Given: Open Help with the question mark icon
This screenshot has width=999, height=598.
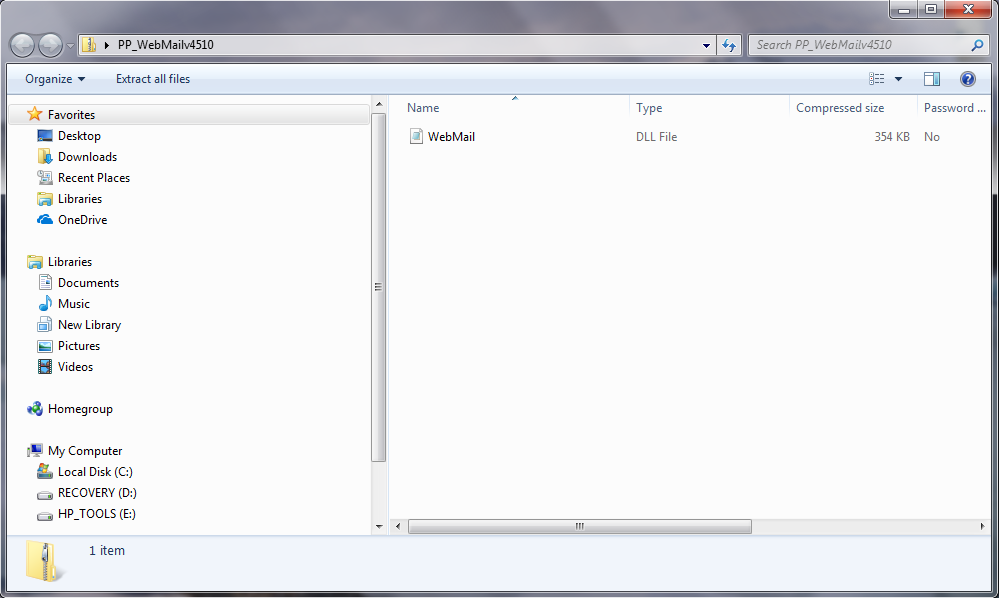Looking at the screenshot, I should tap(967, 79).
